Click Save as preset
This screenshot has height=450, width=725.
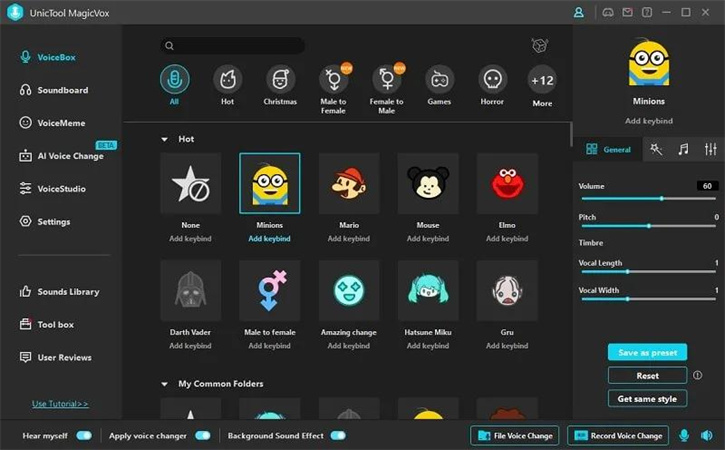pyautogui.click(x=647, y=352)
